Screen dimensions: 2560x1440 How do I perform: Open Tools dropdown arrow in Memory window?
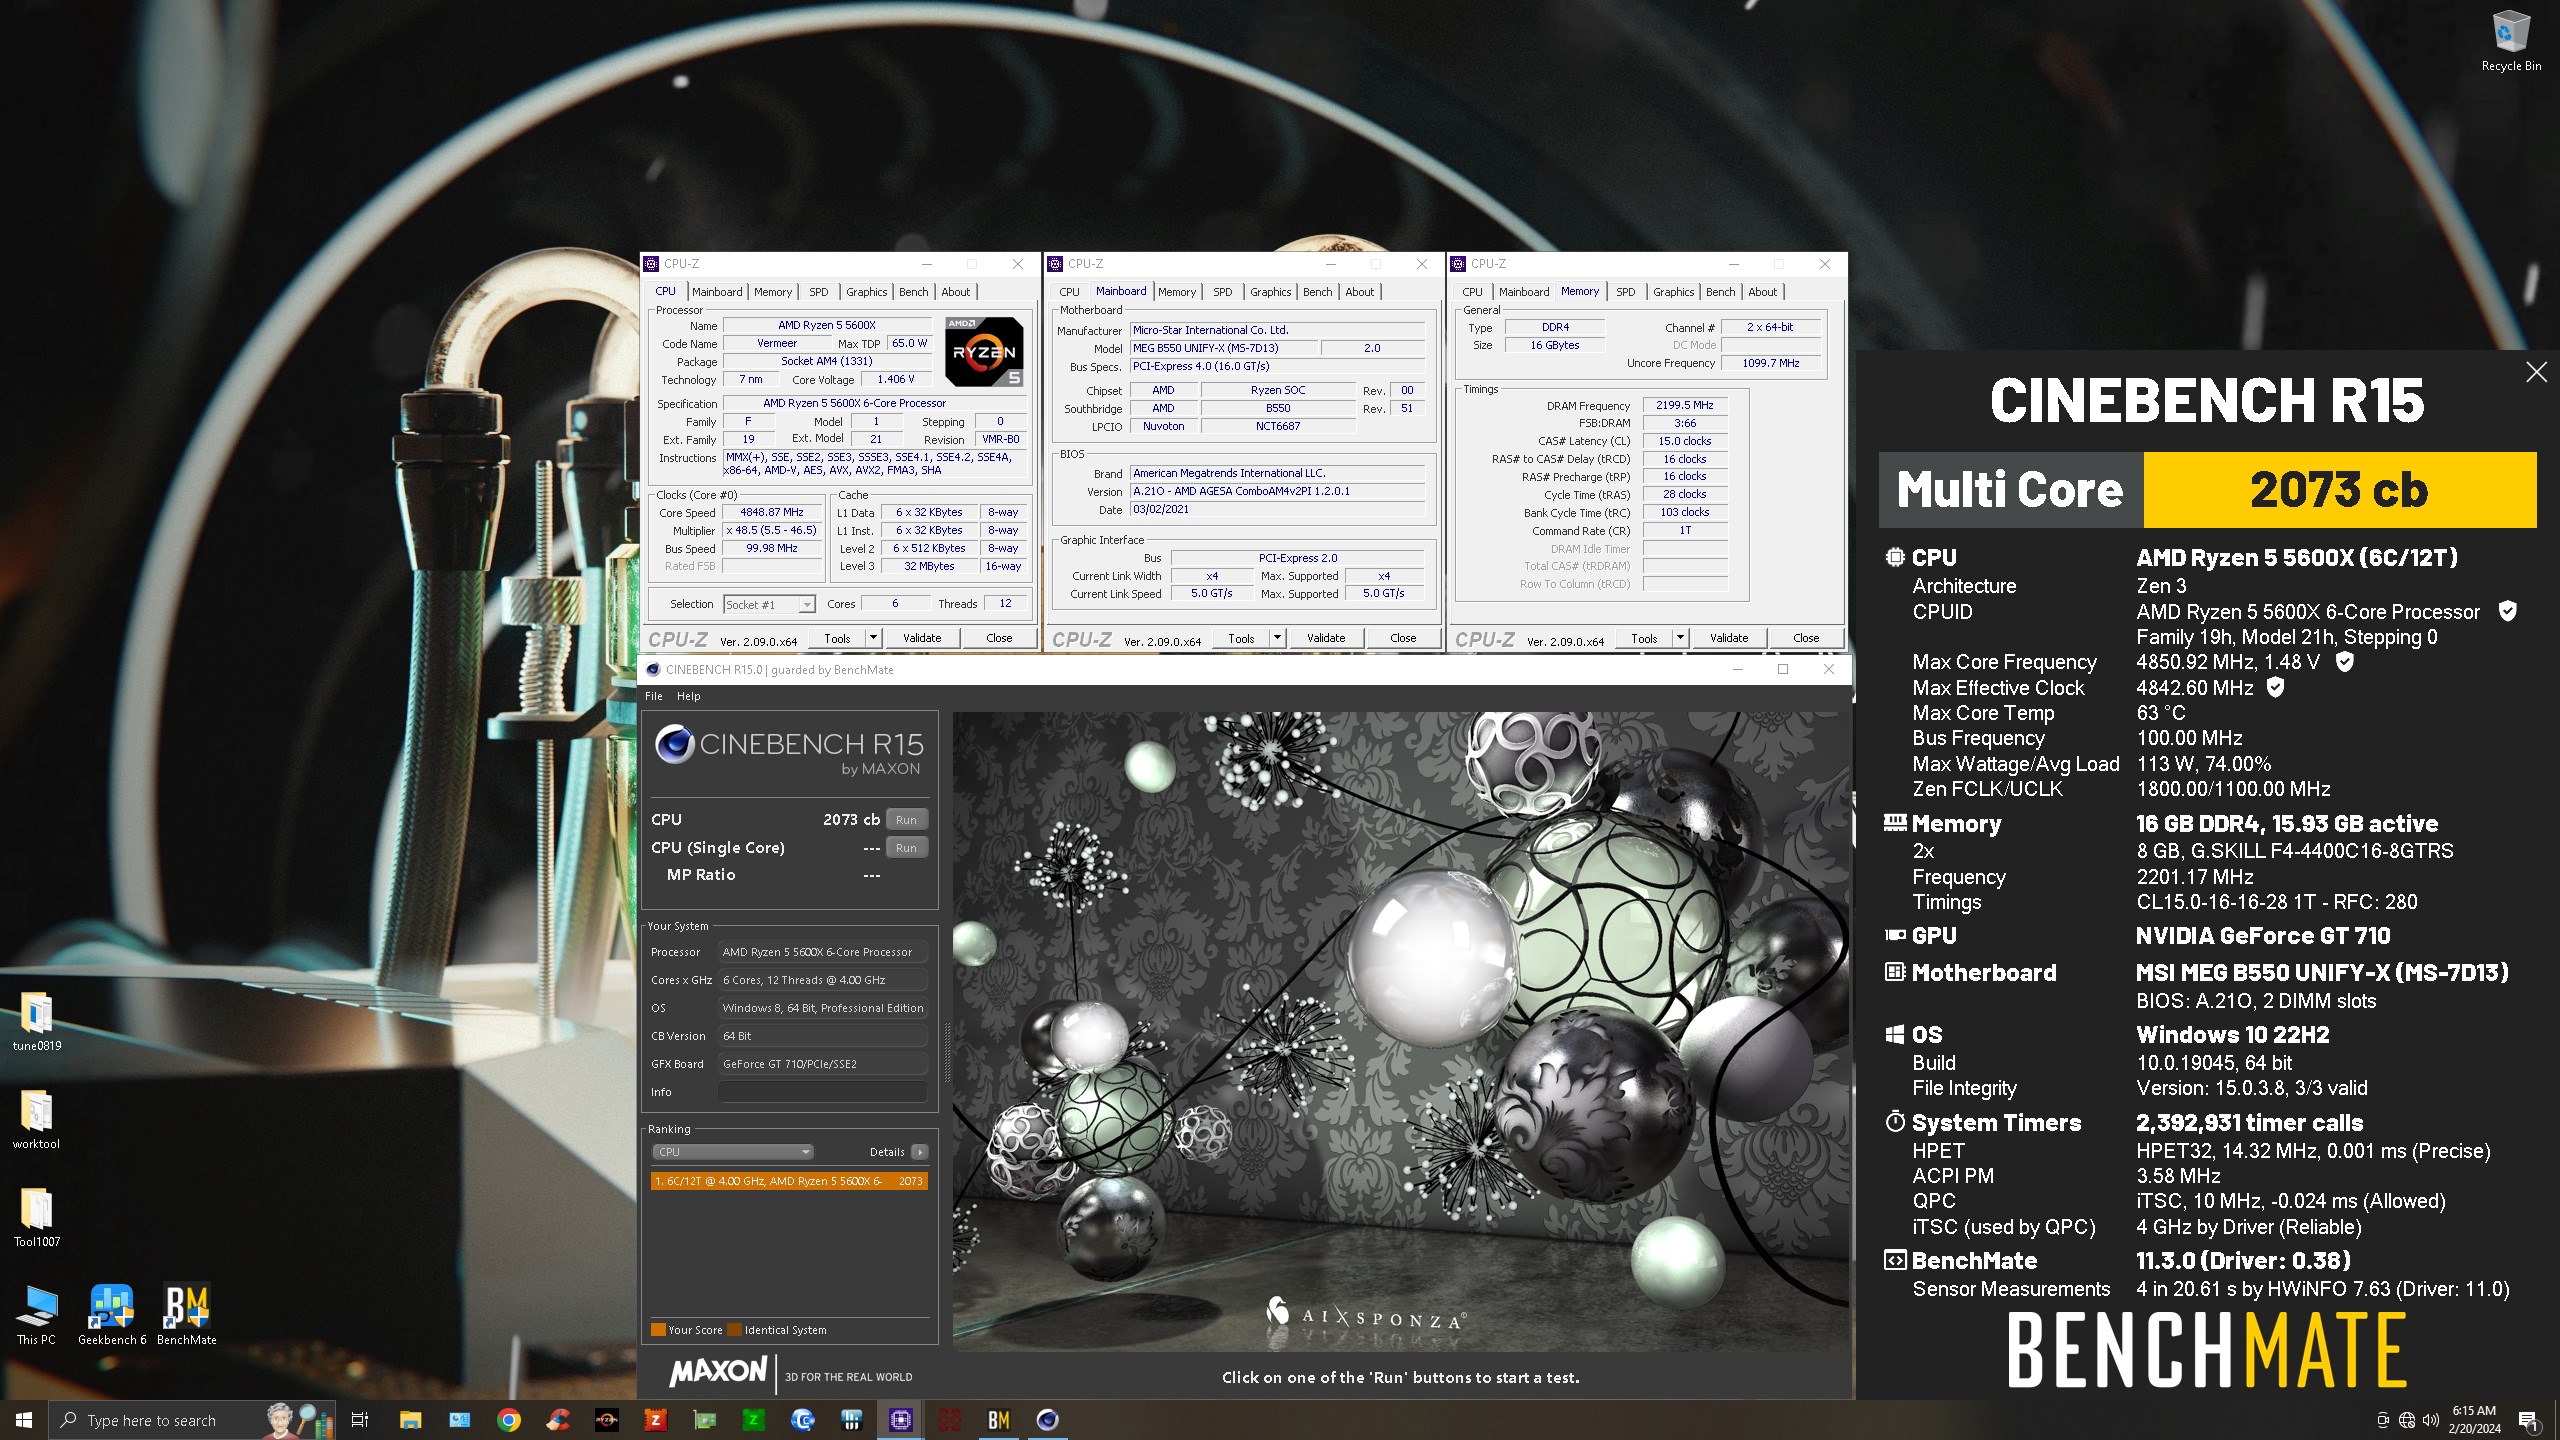(1680, 638)
